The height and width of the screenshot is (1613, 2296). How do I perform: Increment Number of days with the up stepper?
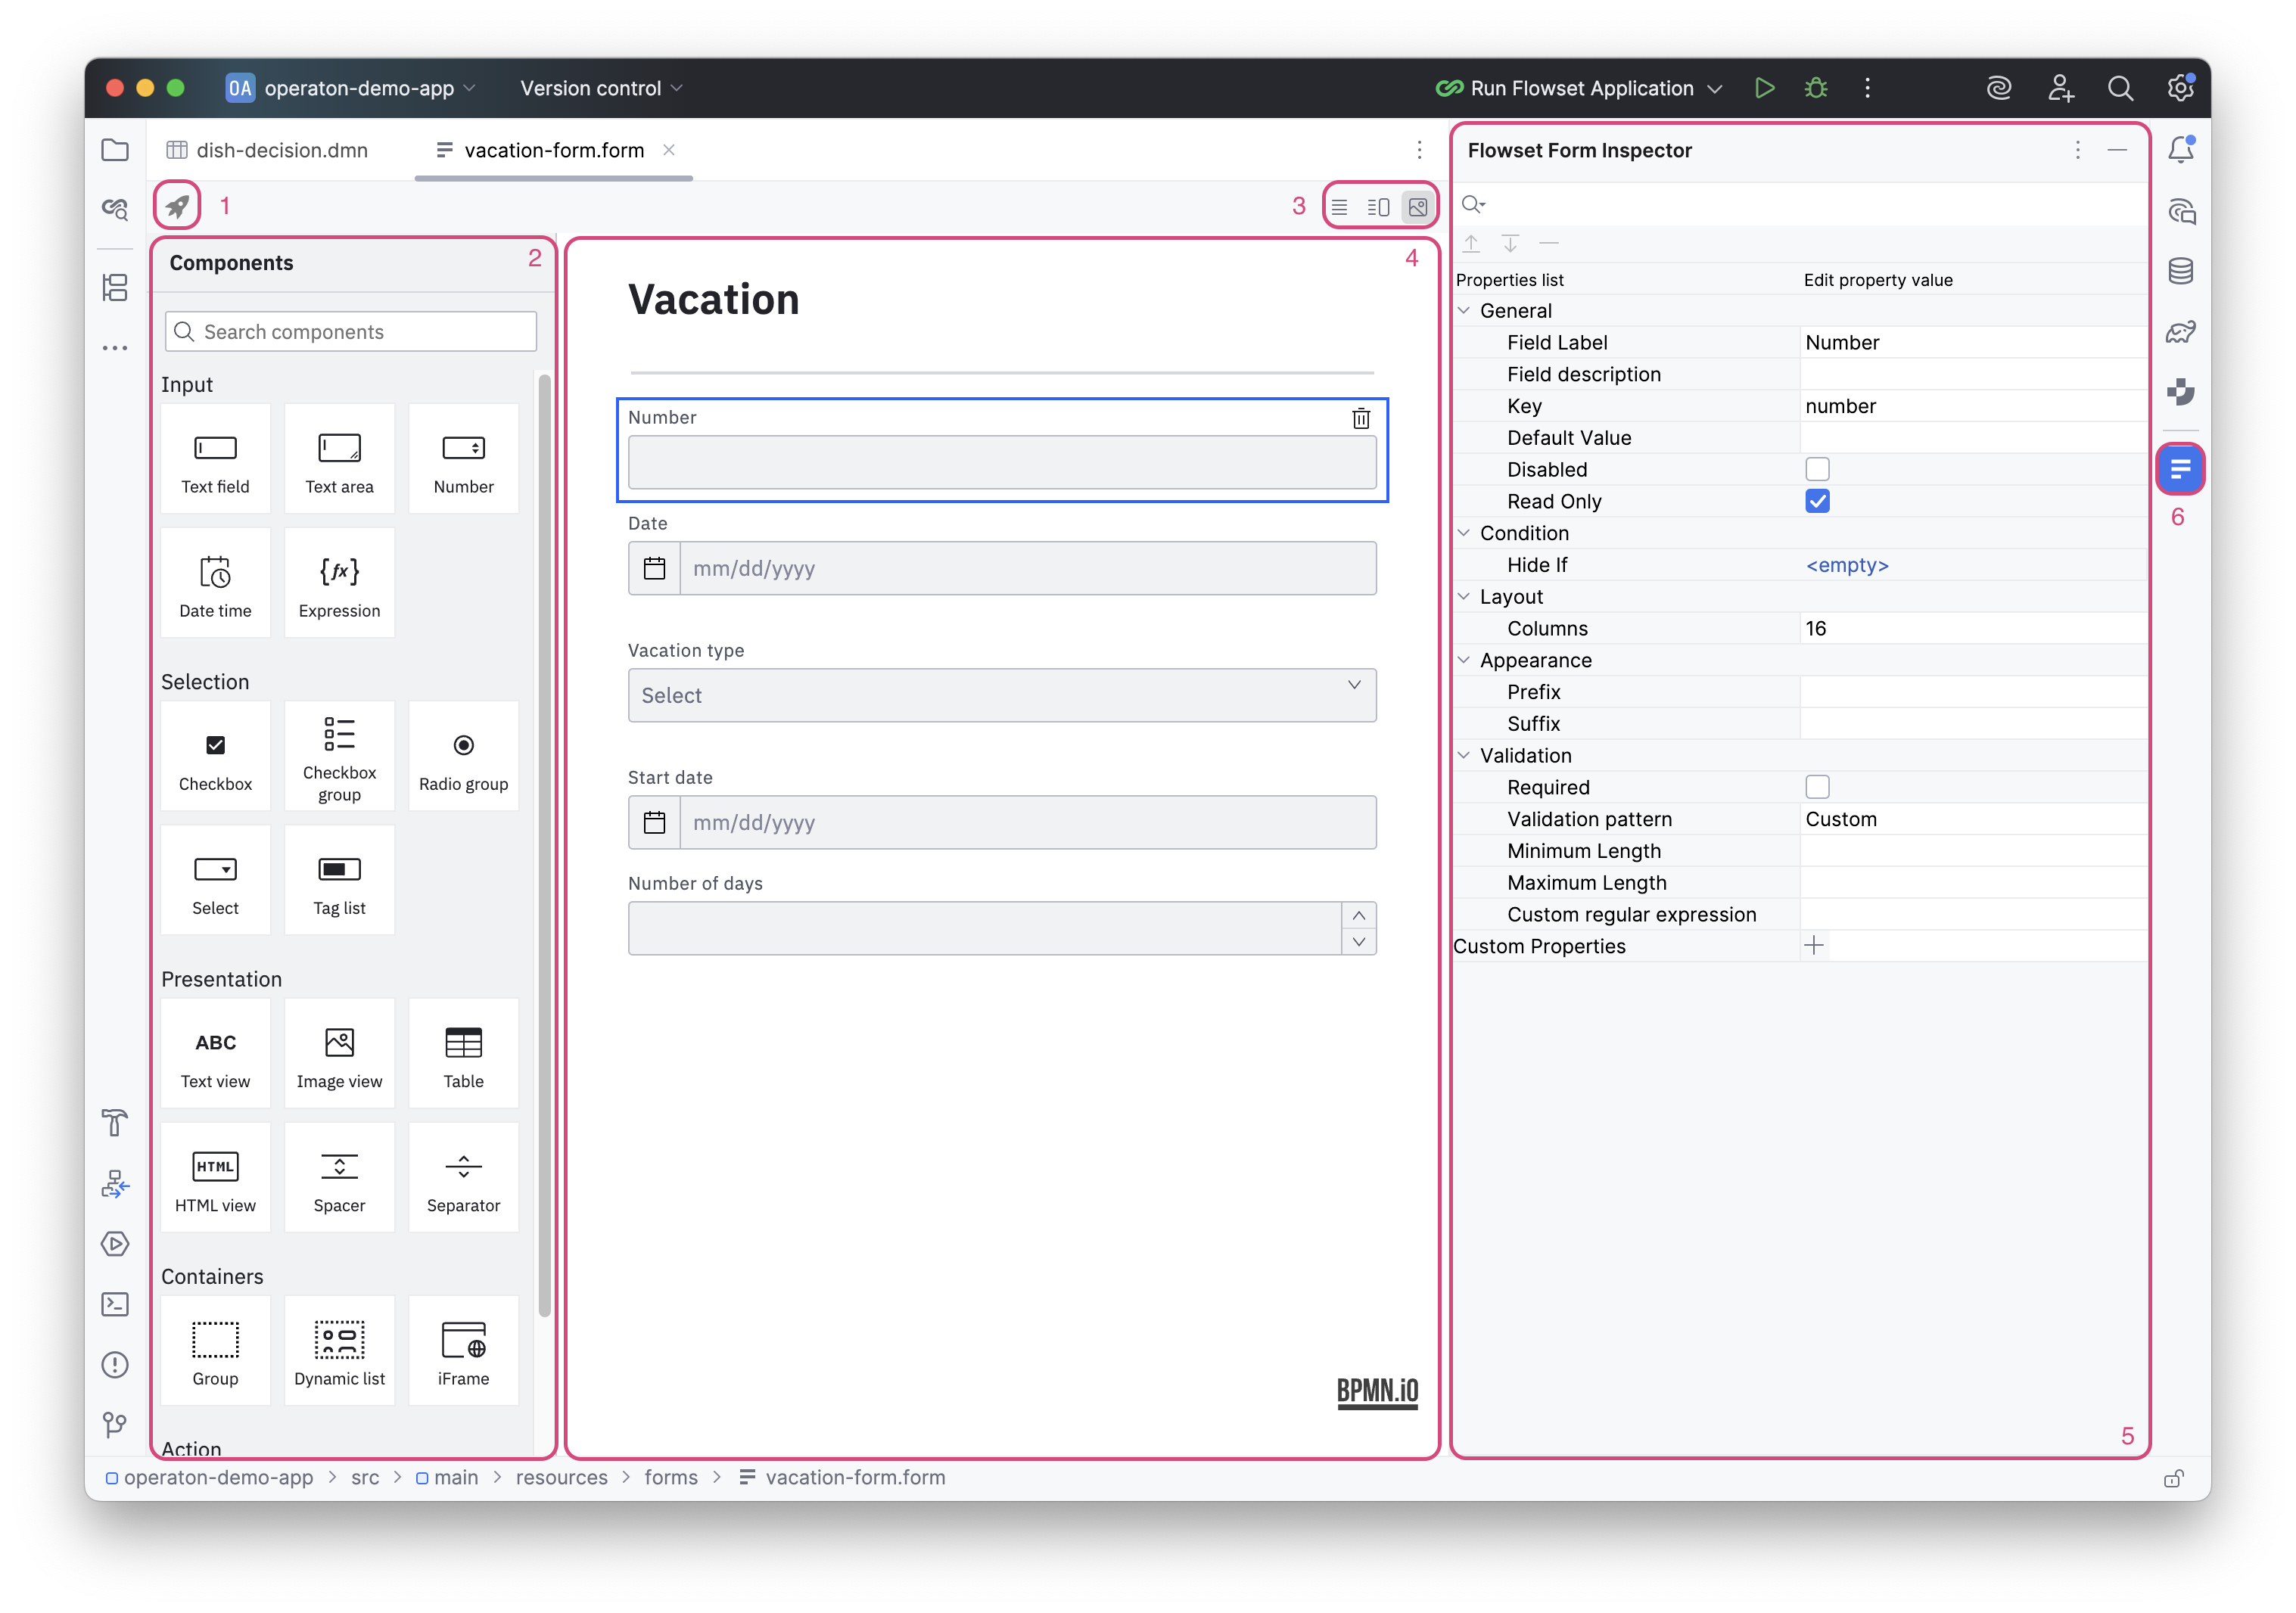(x=1358, y=915)
